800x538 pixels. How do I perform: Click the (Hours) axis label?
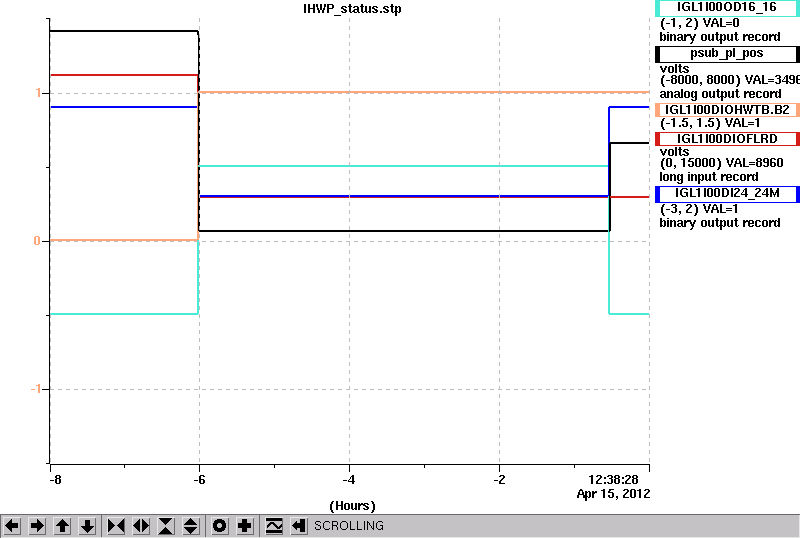(x=353, y=506)
